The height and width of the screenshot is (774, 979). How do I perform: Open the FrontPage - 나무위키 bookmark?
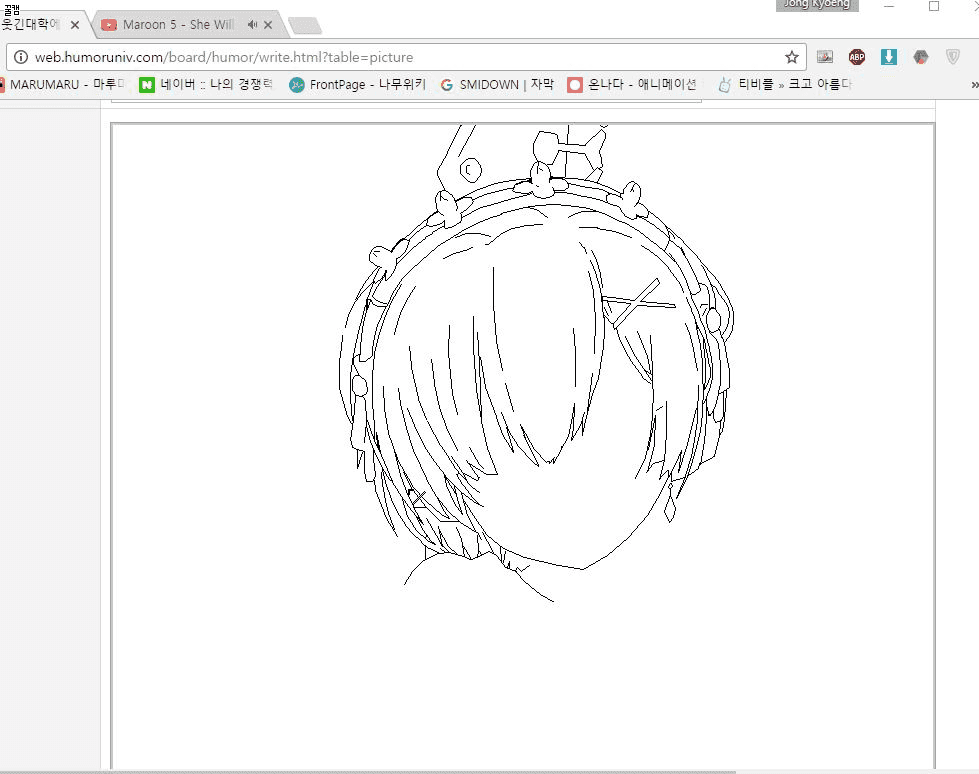pos(357,84)
